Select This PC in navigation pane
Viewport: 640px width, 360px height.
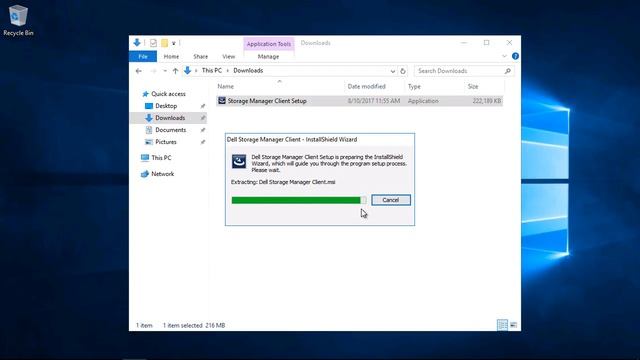tap(161, 158)
